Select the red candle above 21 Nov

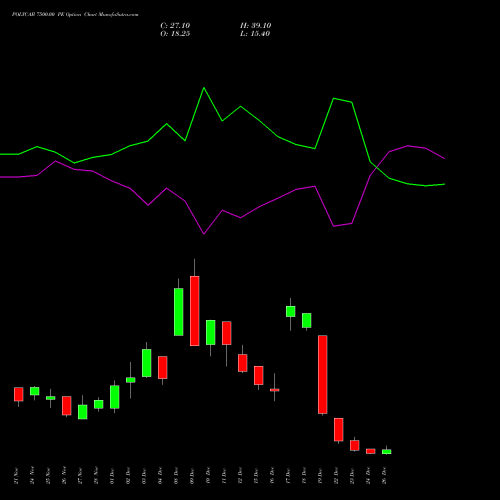[x=19, y=394]
